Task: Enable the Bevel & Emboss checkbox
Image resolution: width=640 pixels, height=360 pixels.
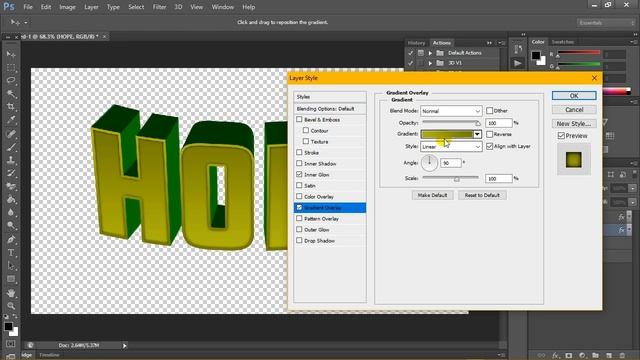Action: (x=299, y=119)
